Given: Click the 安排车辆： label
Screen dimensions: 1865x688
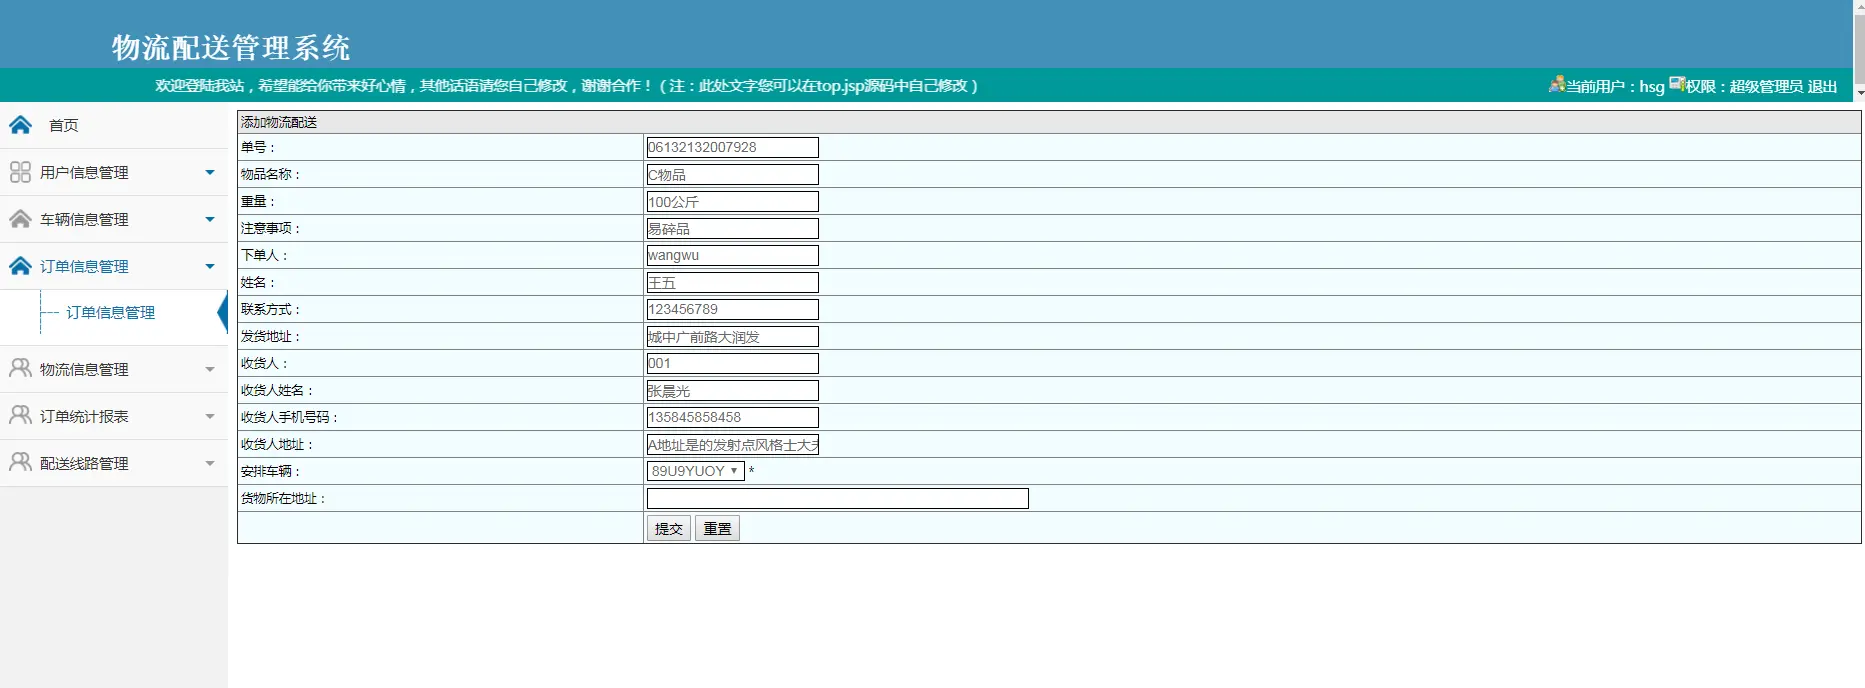Looking at the screenshot, I should (x=271, y=471).
